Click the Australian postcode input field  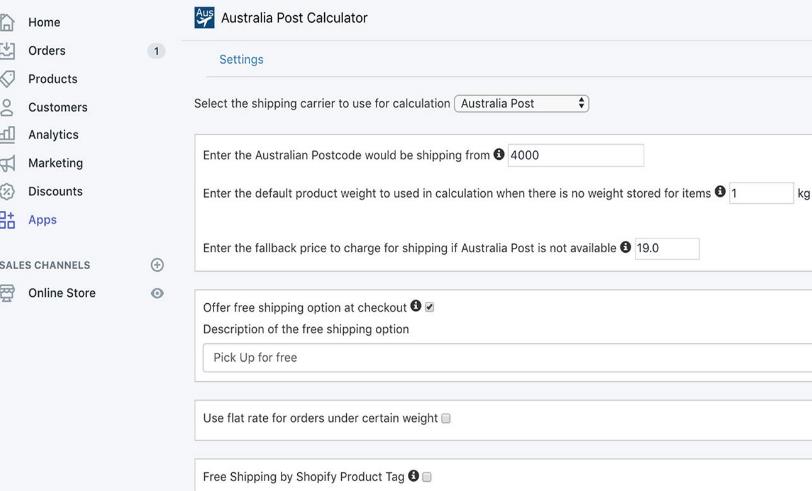coord(576,155)
